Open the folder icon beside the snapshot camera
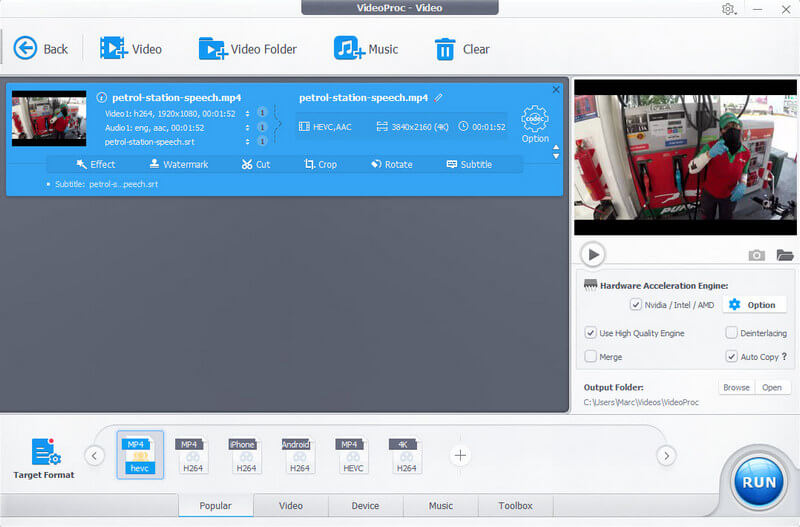The image size is (800, 527). tap(785, 255)
